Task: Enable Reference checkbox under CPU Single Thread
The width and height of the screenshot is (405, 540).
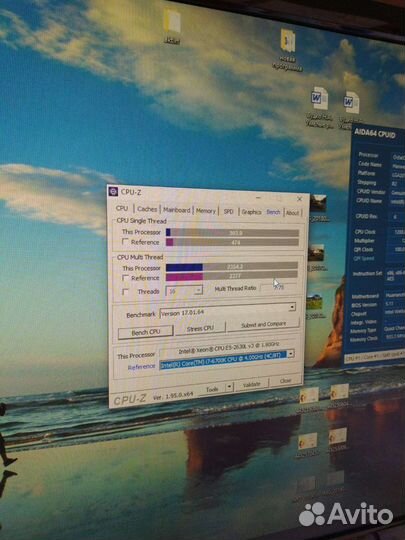Action: pos(125,242)
